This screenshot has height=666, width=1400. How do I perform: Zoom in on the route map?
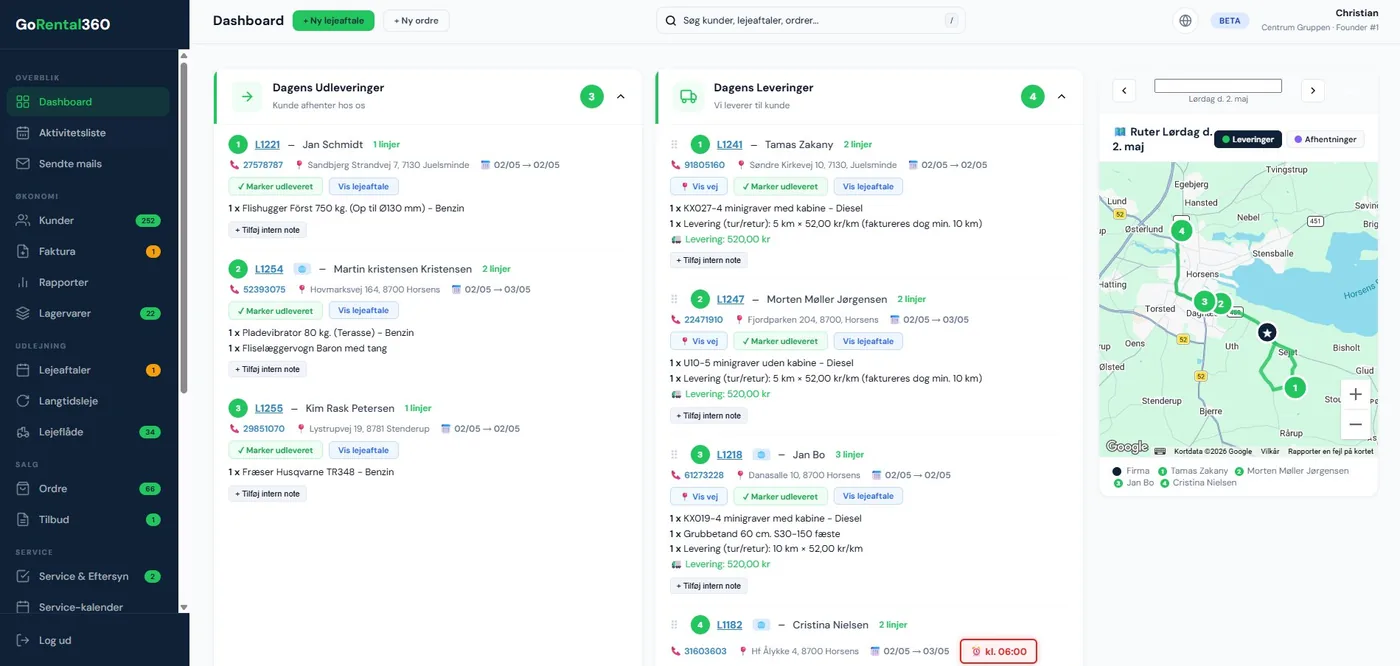[x=1355, y=394]
